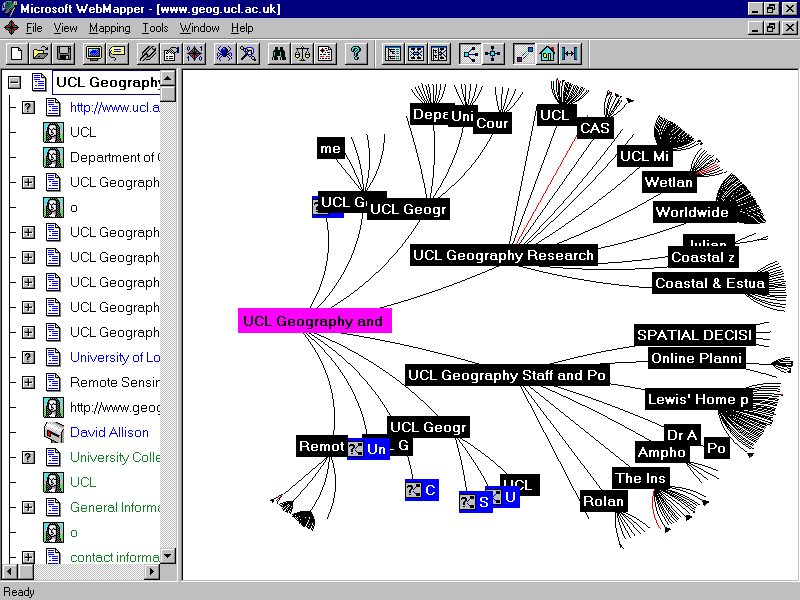
Task: Toggle the tree-branch layout view button
Action: pyautogui.click(x=470, y=54)
